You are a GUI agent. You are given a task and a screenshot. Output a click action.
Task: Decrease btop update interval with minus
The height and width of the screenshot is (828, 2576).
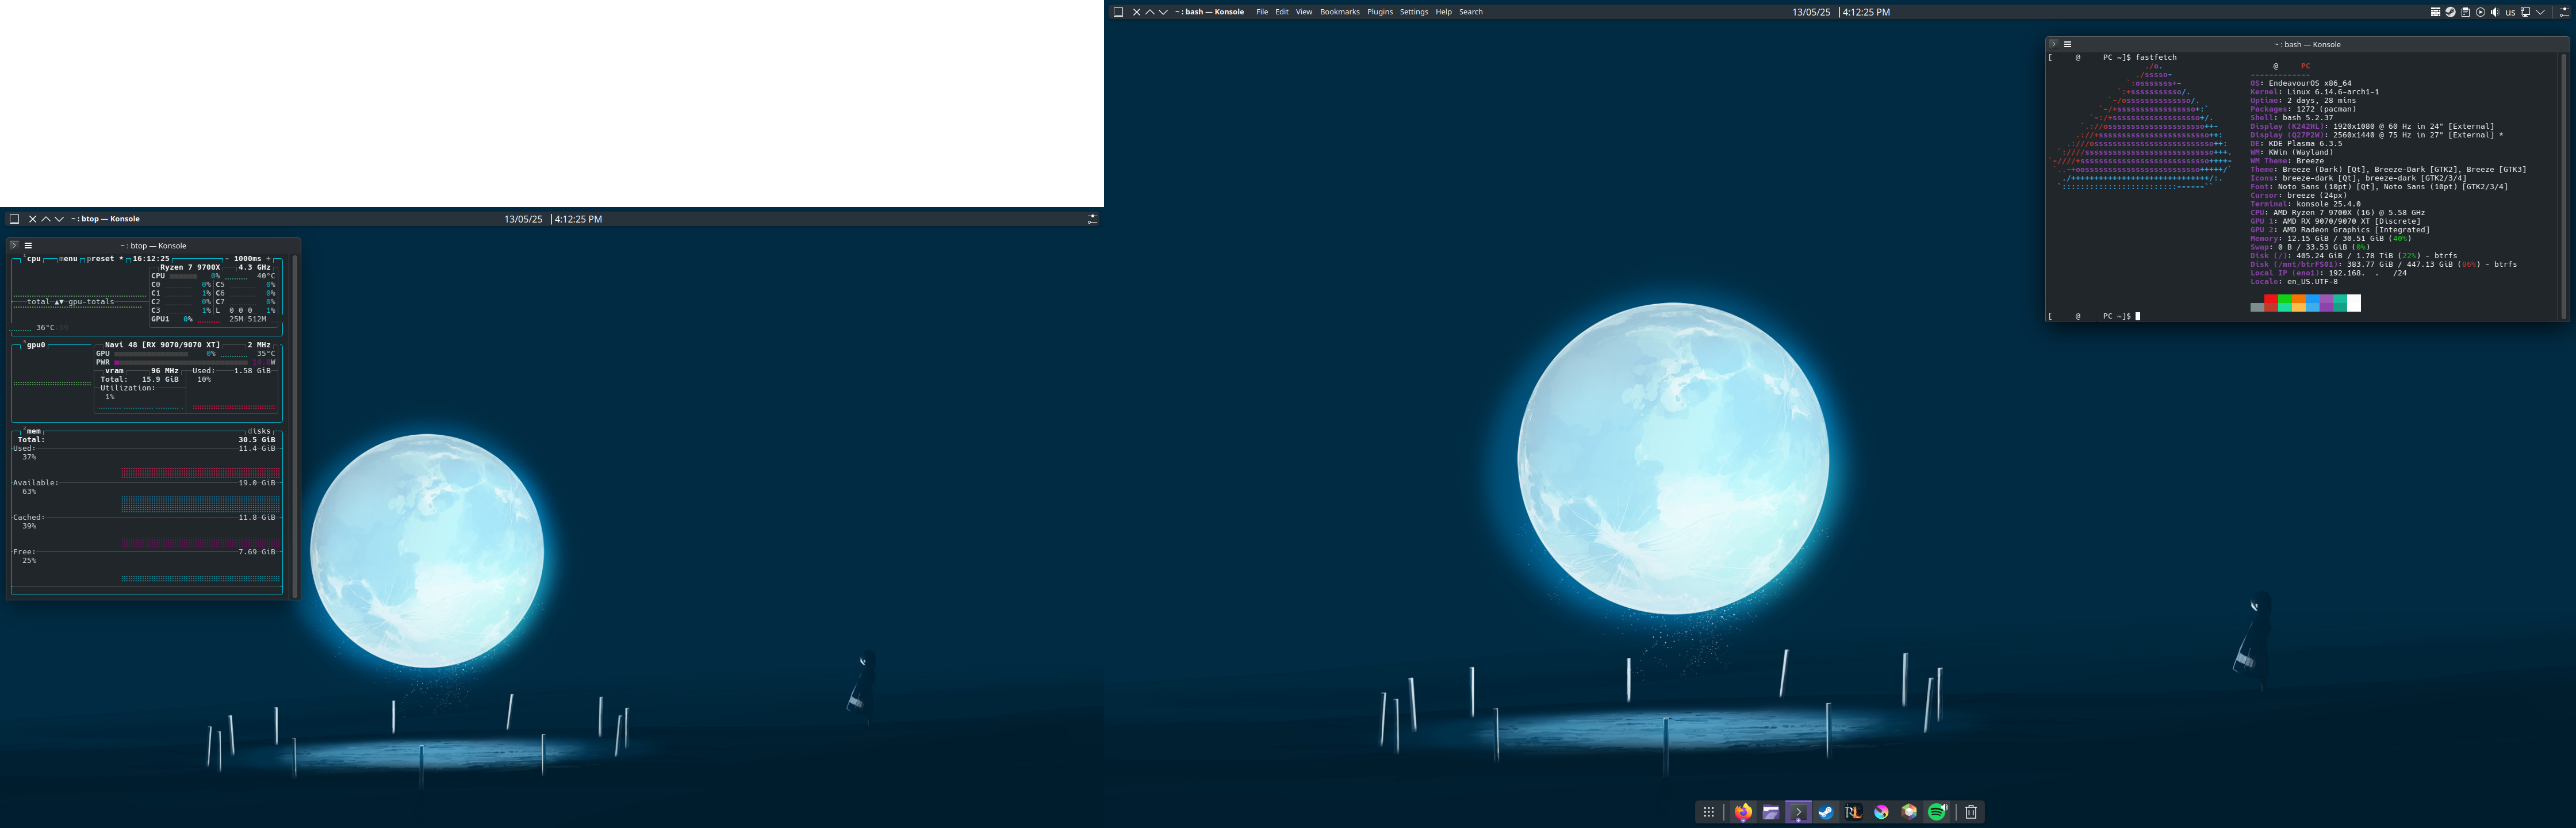[227, 259]
